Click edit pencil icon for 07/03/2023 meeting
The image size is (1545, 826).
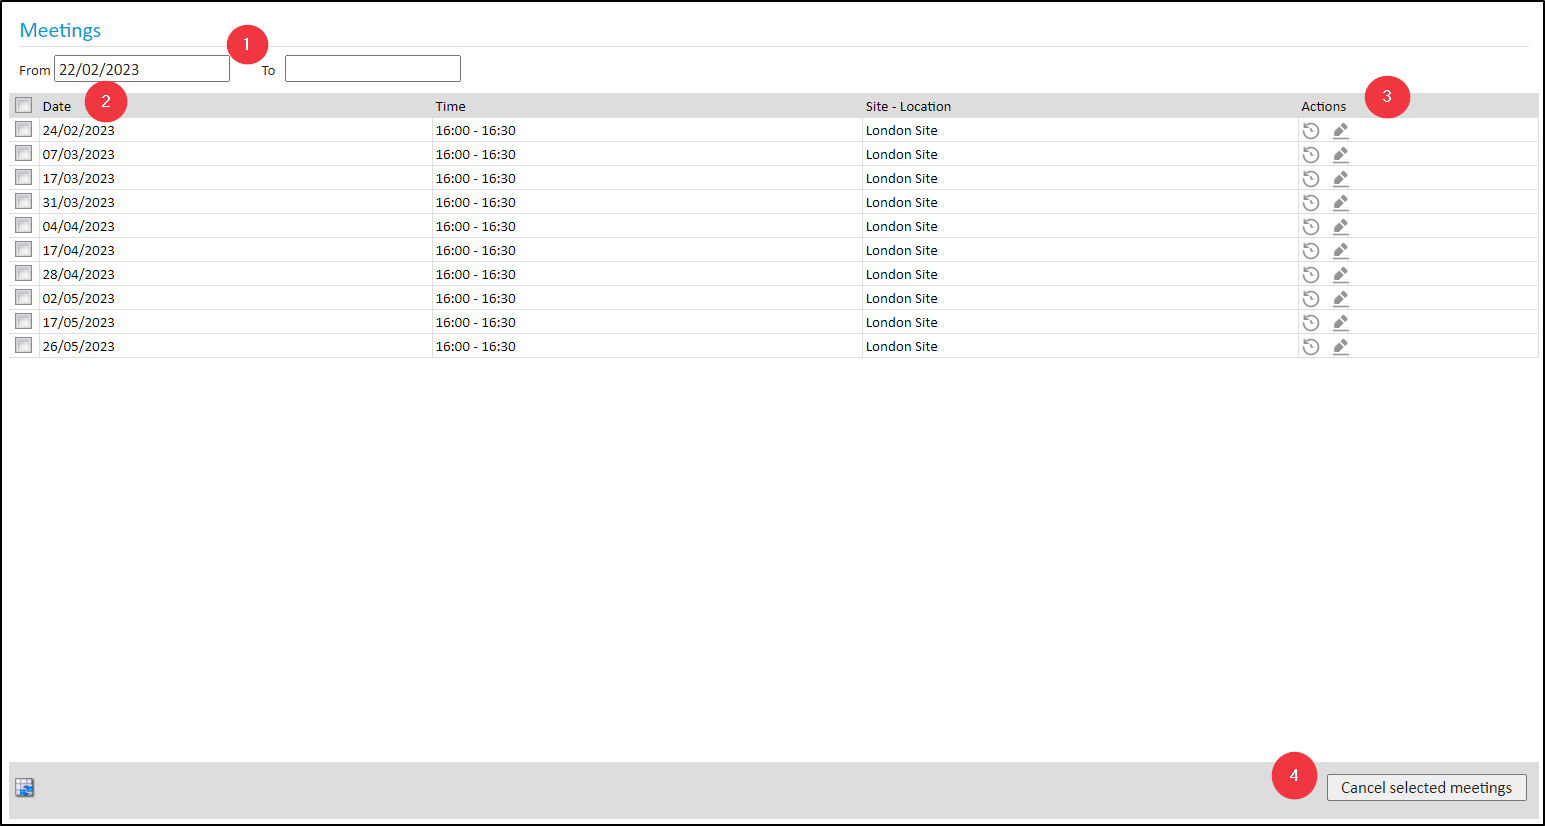[1341, 155]
